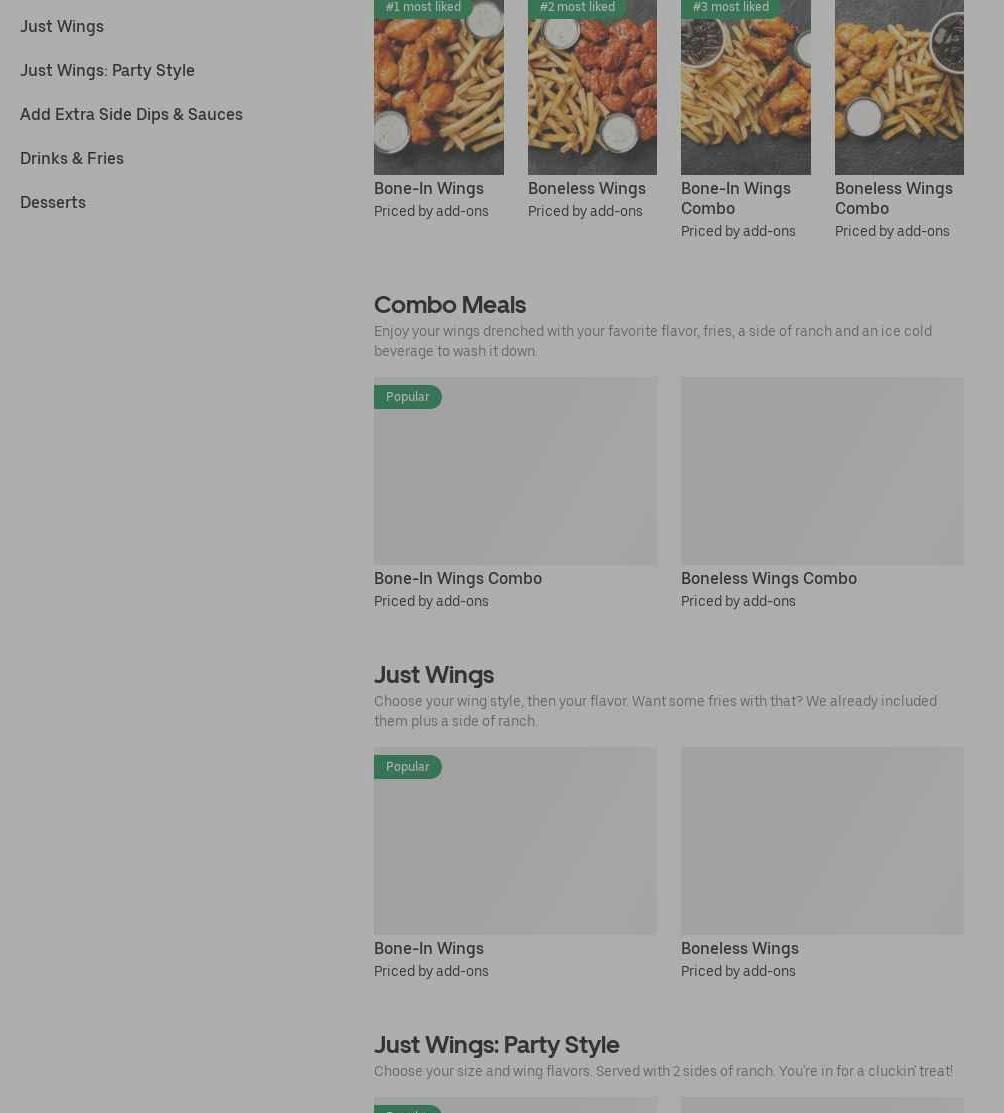Jump to Desserts section
Screen dimensions: 1004x1113
point(53,202)
